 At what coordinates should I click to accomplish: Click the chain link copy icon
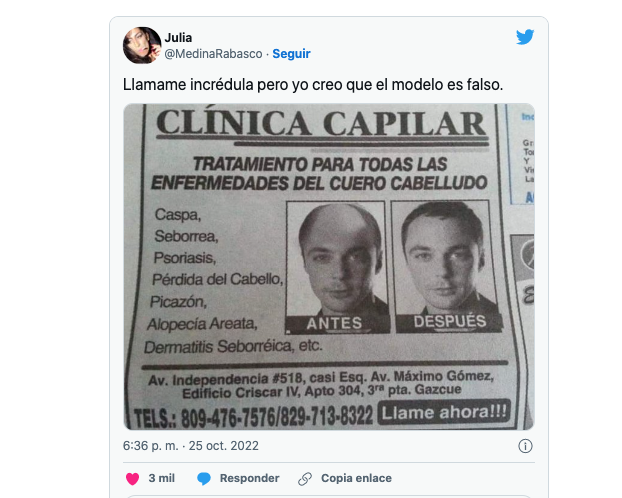[x=305, y=479]
